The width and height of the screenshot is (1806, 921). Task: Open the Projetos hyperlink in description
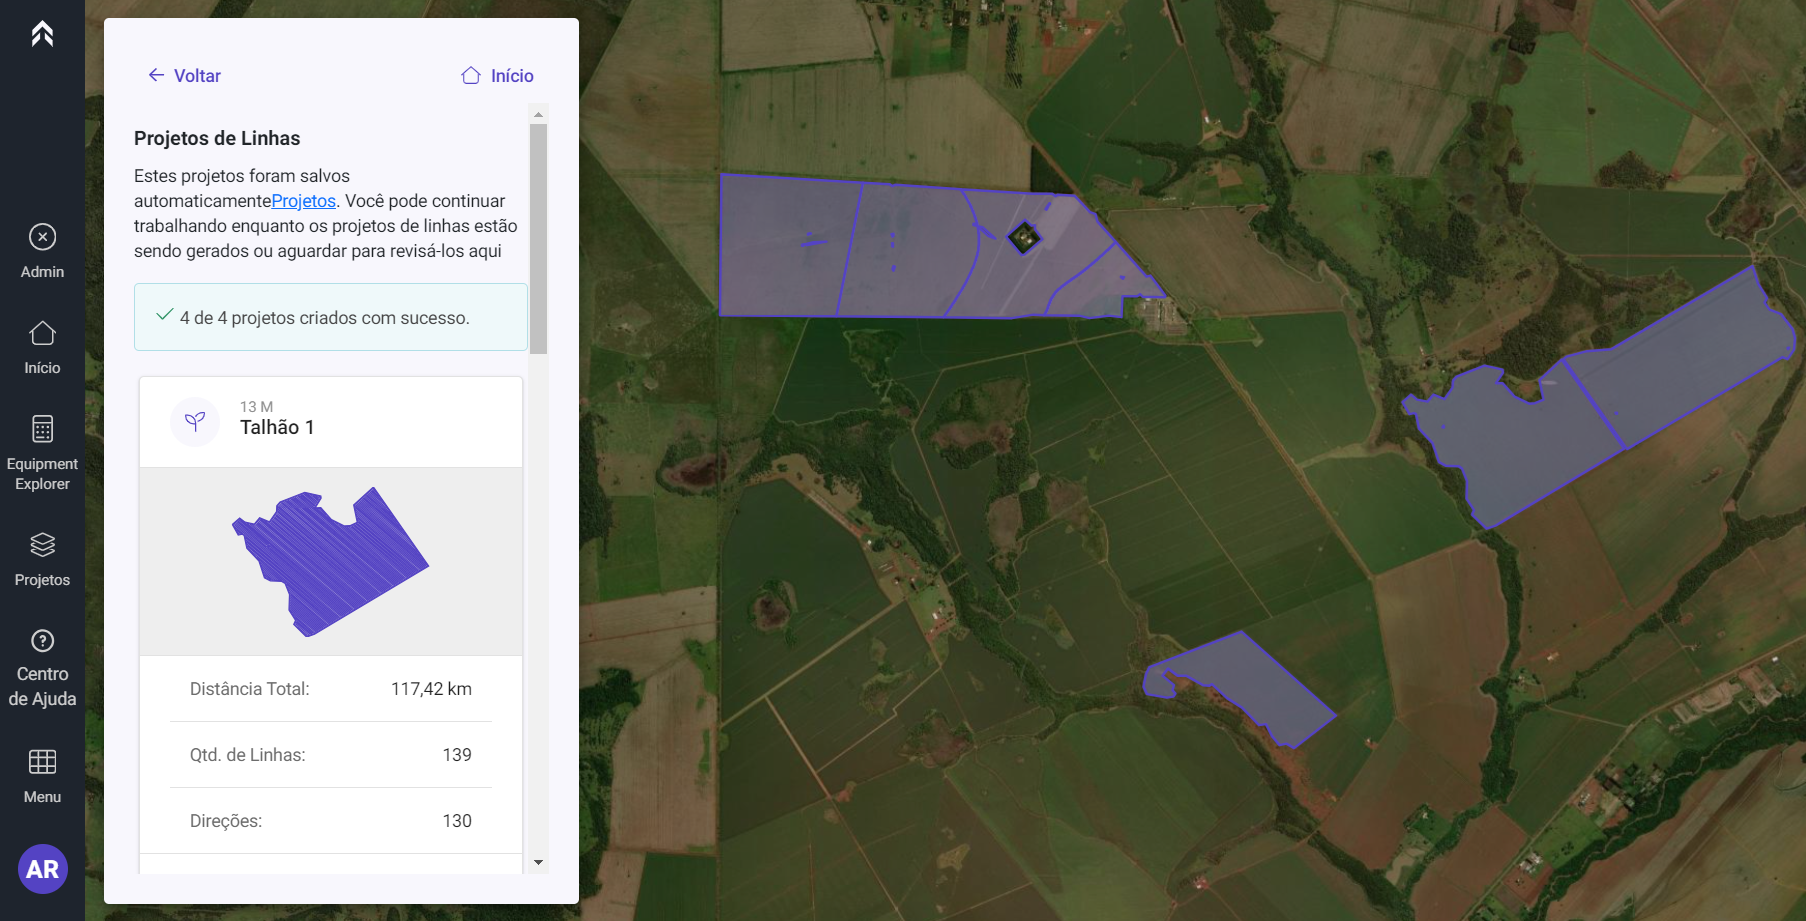303,201
